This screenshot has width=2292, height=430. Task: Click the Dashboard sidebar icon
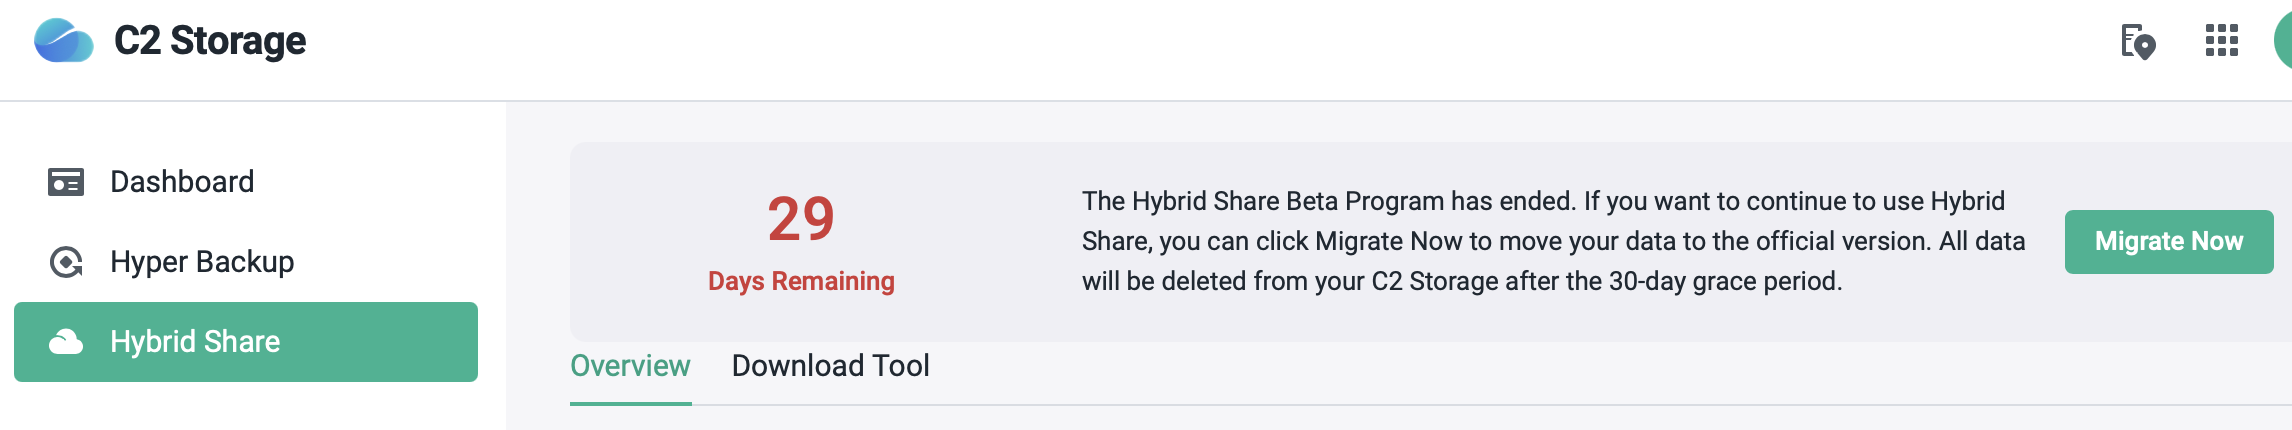66,182
